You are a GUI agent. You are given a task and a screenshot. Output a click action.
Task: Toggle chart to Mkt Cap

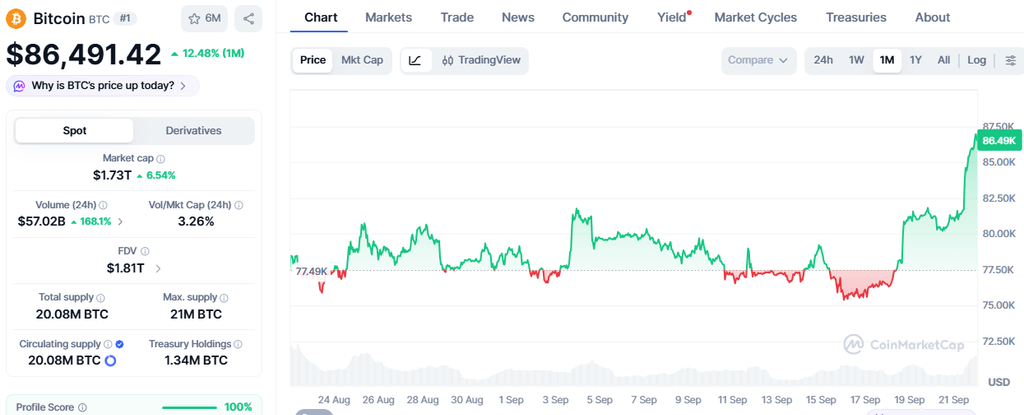[x=362, y=60]
